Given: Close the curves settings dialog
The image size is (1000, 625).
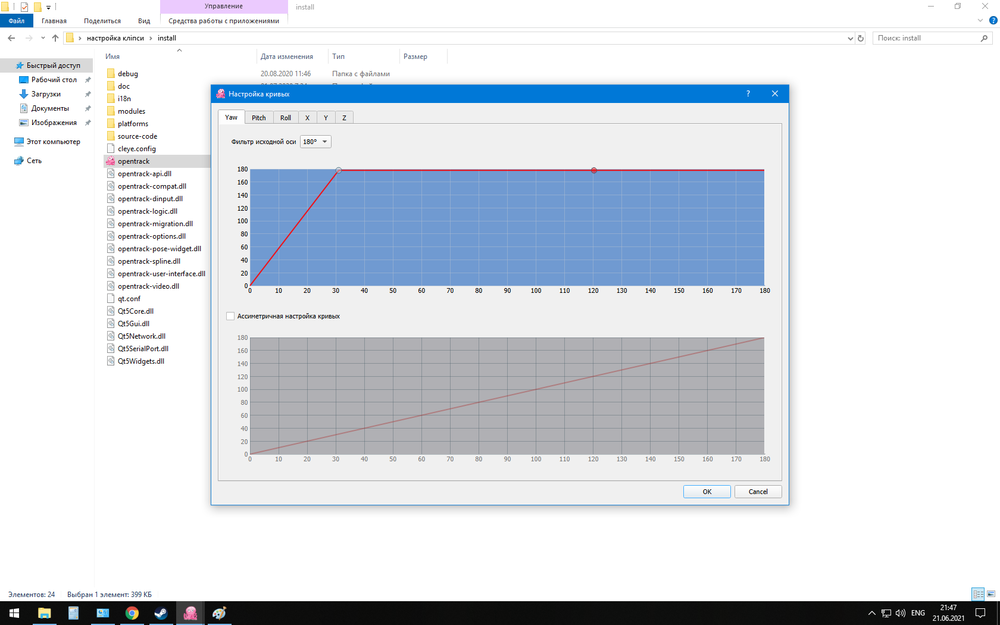Looking at the screenshot, I should click(775, 94).
